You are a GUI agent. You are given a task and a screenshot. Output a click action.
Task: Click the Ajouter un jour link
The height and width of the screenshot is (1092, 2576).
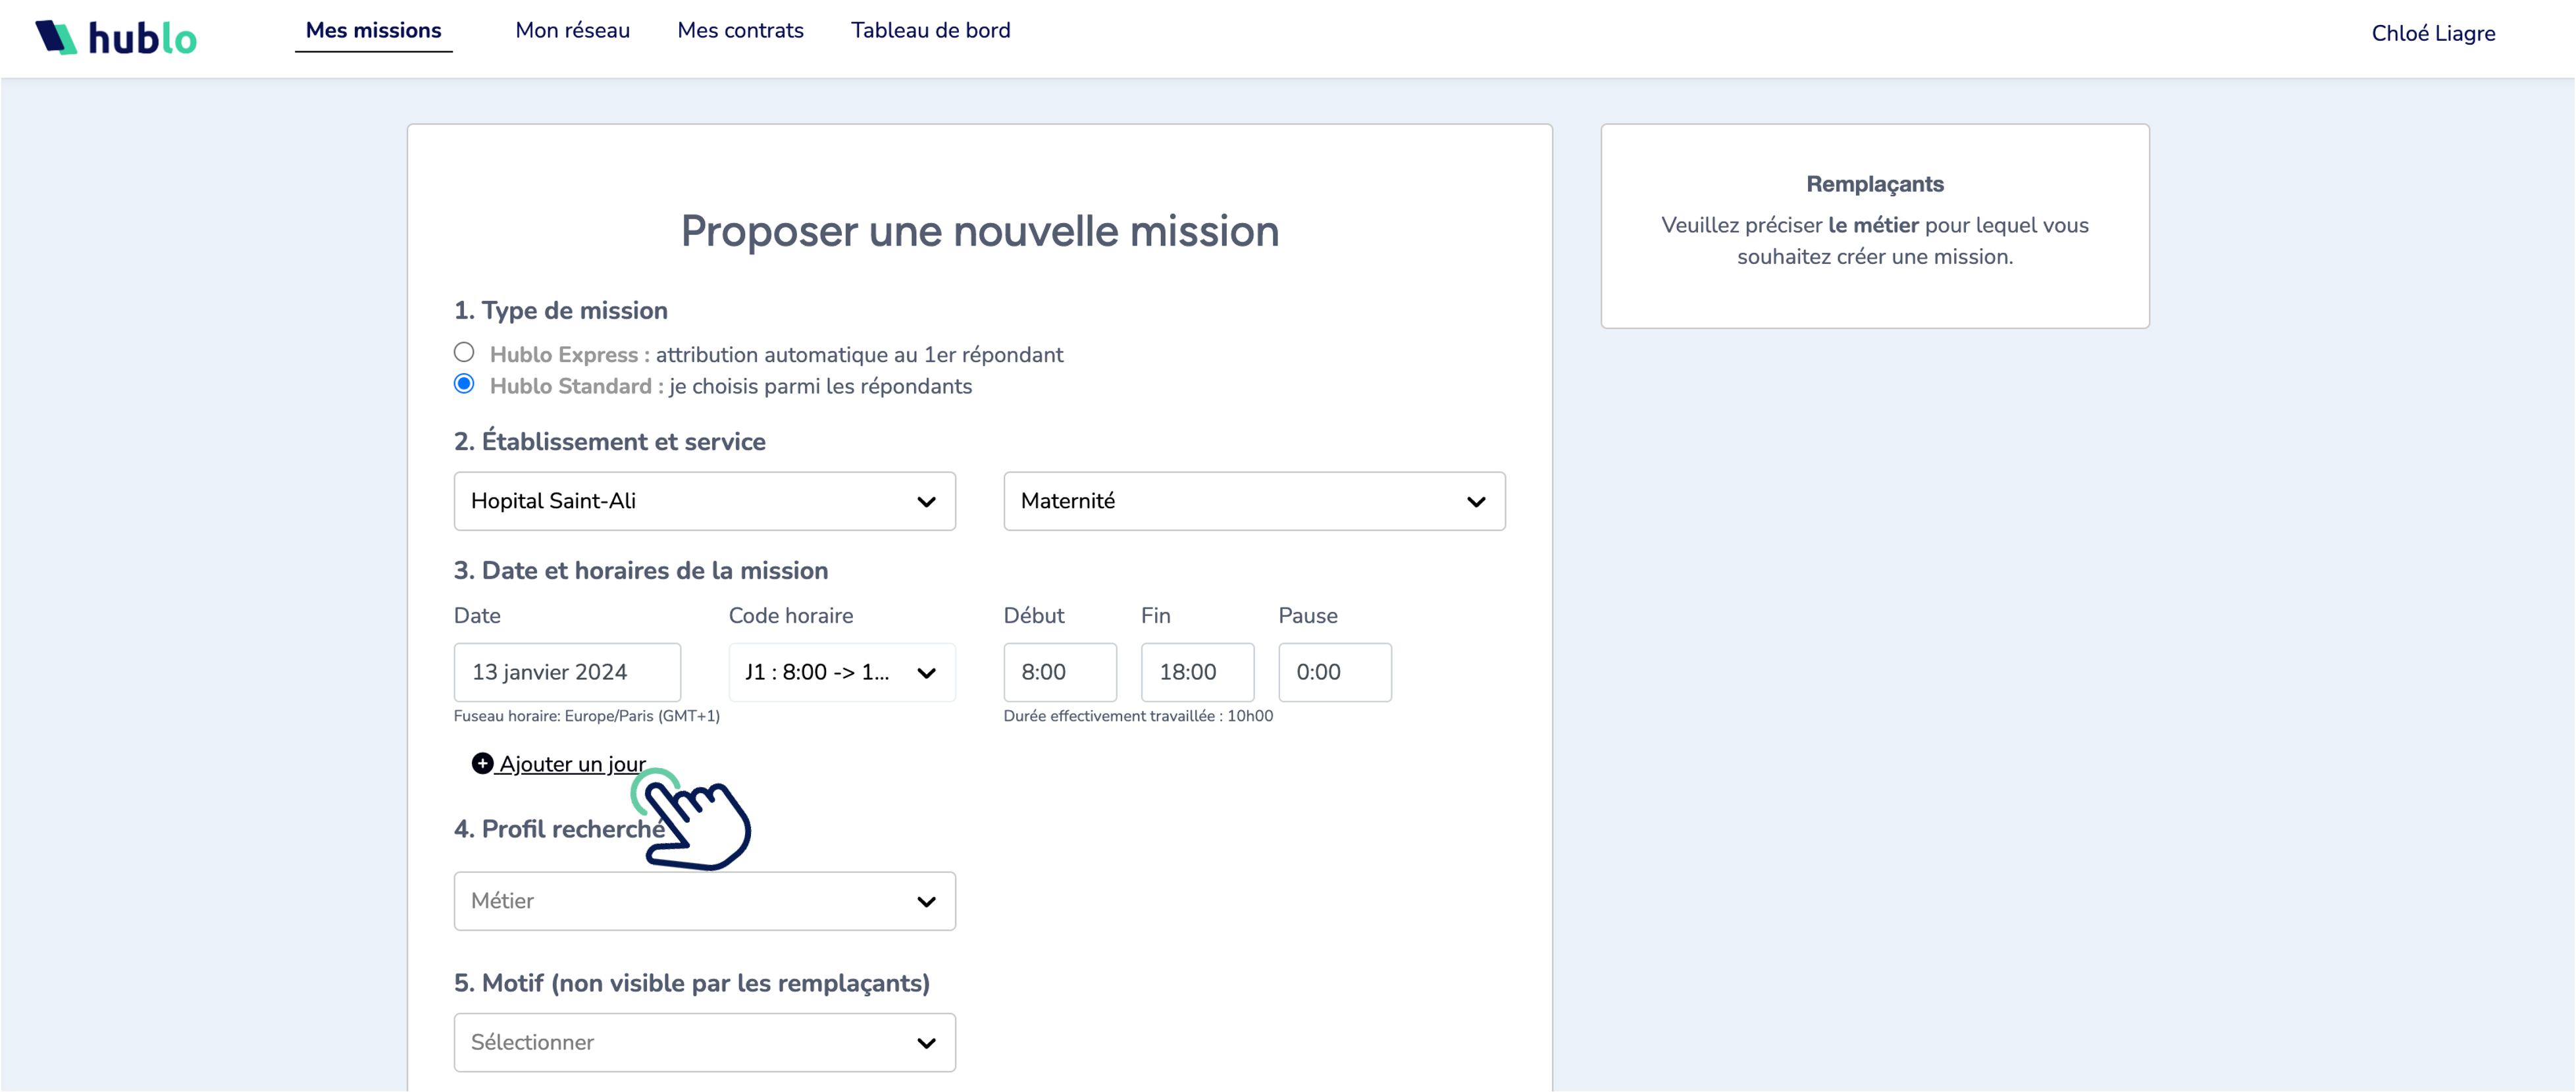coord(572,764)
